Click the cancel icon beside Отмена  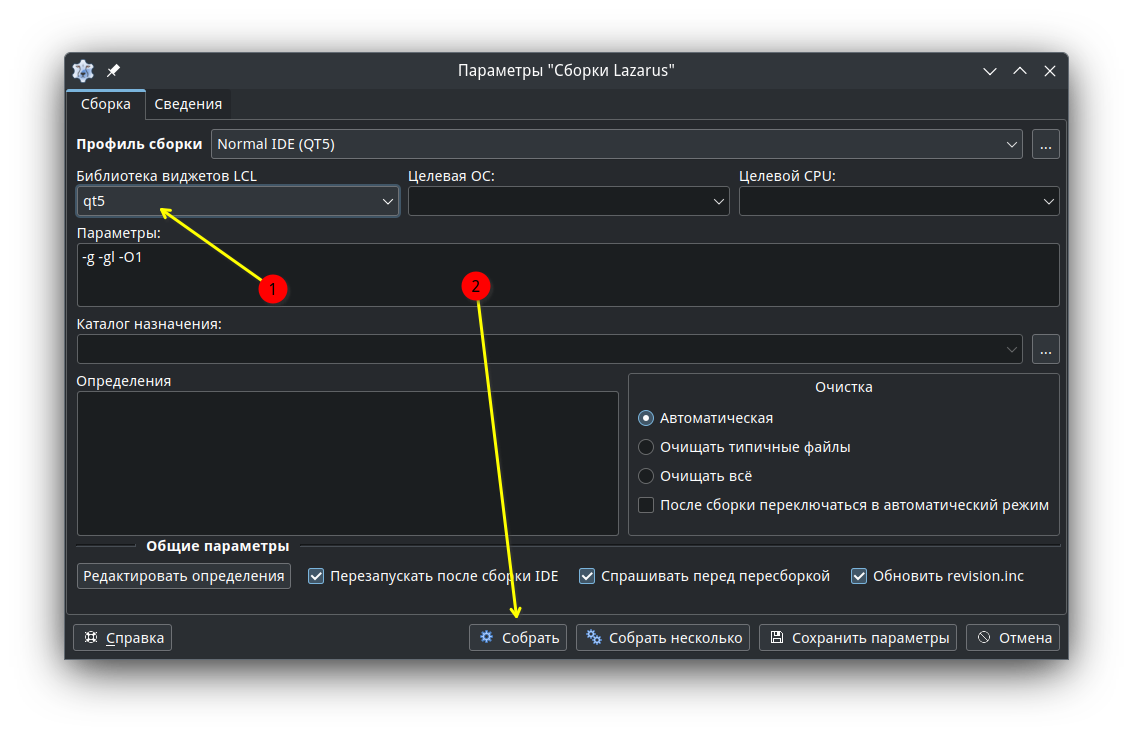coord(983,637)
